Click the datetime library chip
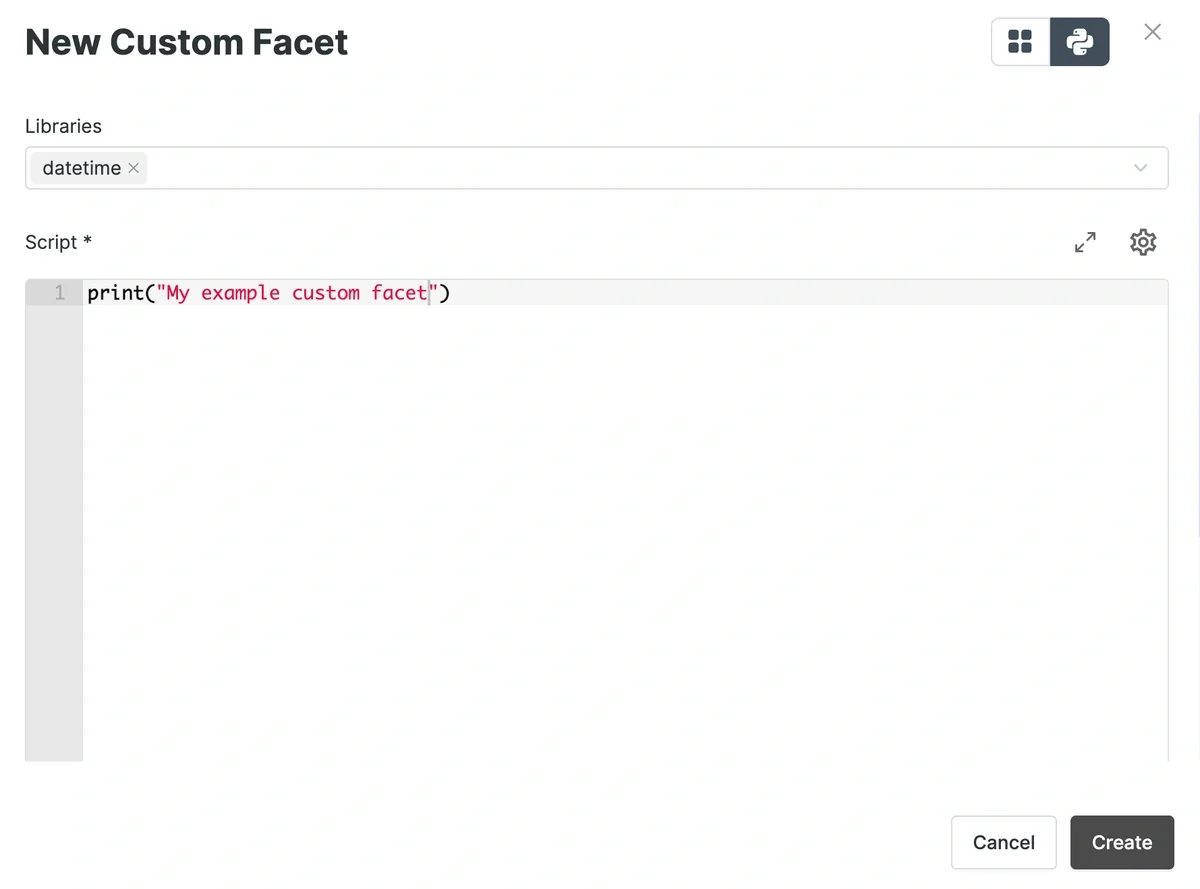Viewport: 1200px width, 889px height. pyautogui.click(x=82, y=168)
